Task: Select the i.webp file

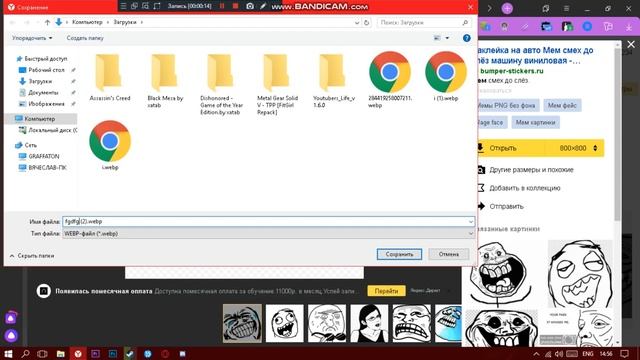Action: tap(110, 145)
